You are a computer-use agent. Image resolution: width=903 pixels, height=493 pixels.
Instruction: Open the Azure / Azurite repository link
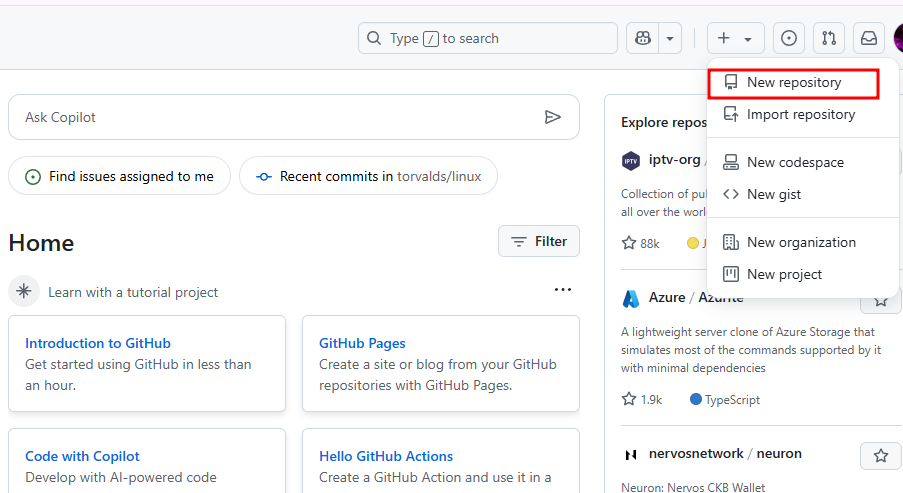coord(696,298)
